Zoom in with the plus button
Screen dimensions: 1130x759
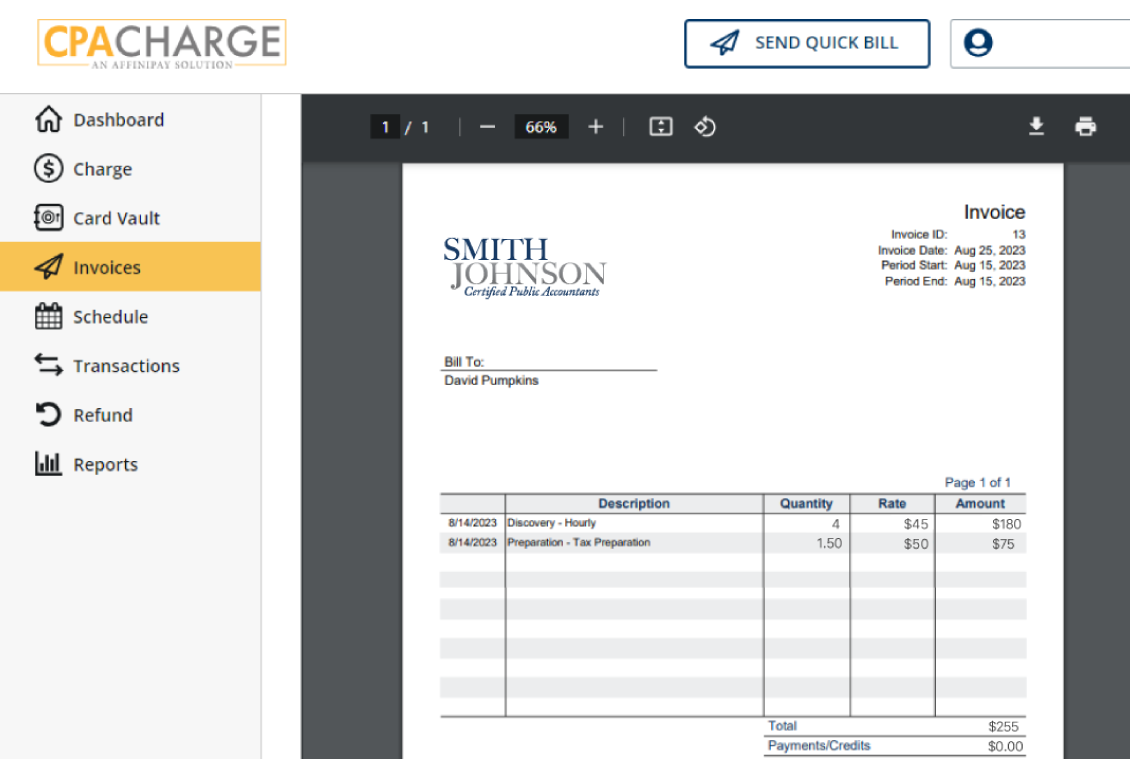(596, 127)
